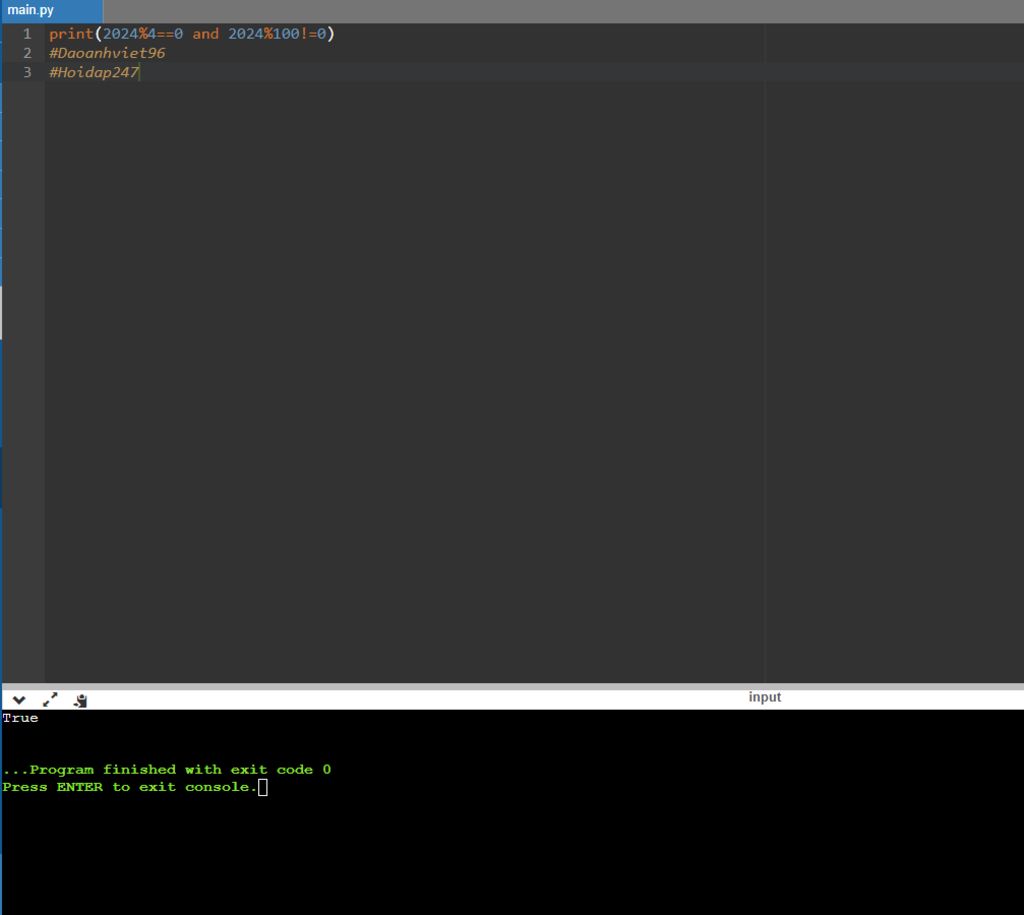Image resolution: width=1024 pixels, height=915 pixels.
Task: Focus console at 'Press ENTER to exit console' prompt
Action: (130, 787)
